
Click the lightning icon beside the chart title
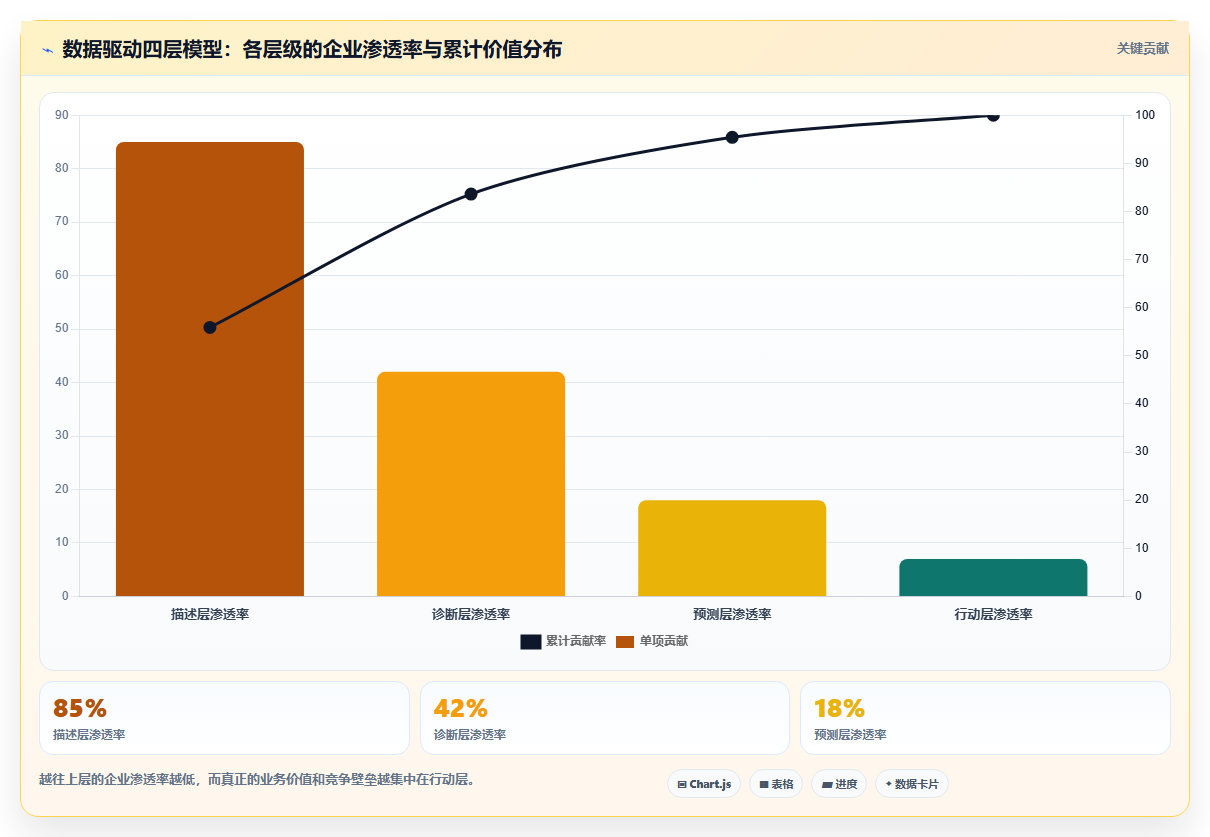[47, 49]
